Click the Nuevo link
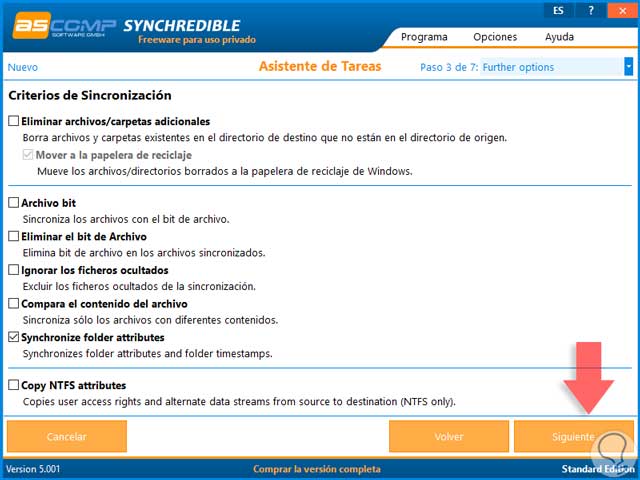640x480 pixels. pyautogui.click(x=23, y=67)
